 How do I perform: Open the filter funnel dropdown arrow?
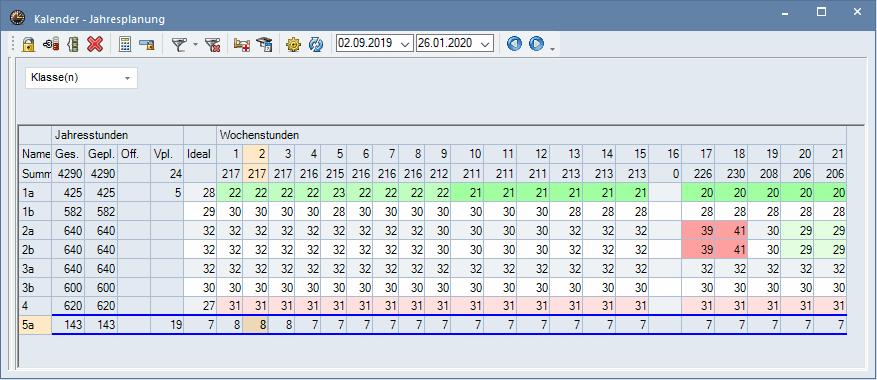point(195,44)
